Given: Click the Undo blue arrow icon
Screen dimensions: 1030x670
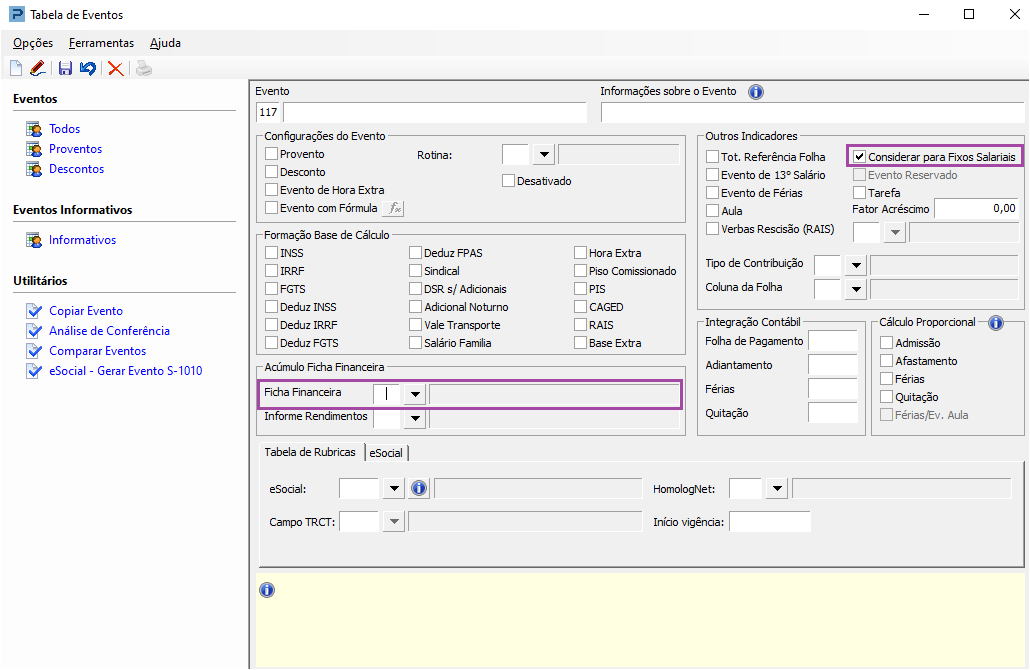Looking at the screenshot, I should [x=88, y=69].
